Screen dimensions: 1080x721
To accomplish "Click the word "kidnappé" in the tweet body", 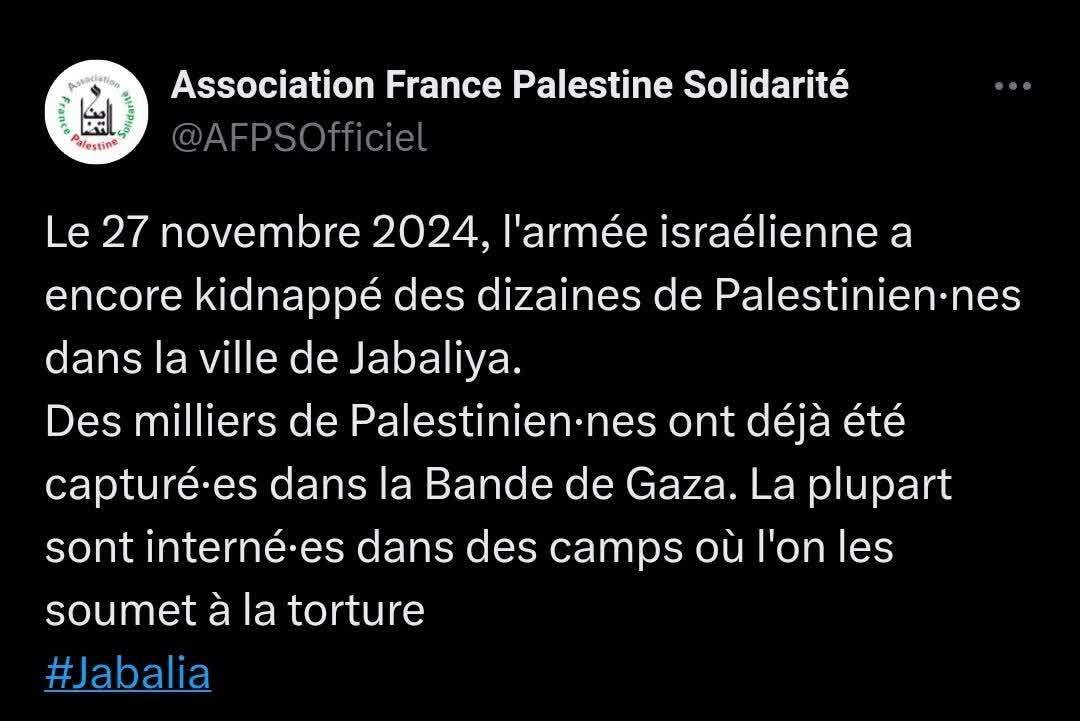I will [x=289, y=297].
